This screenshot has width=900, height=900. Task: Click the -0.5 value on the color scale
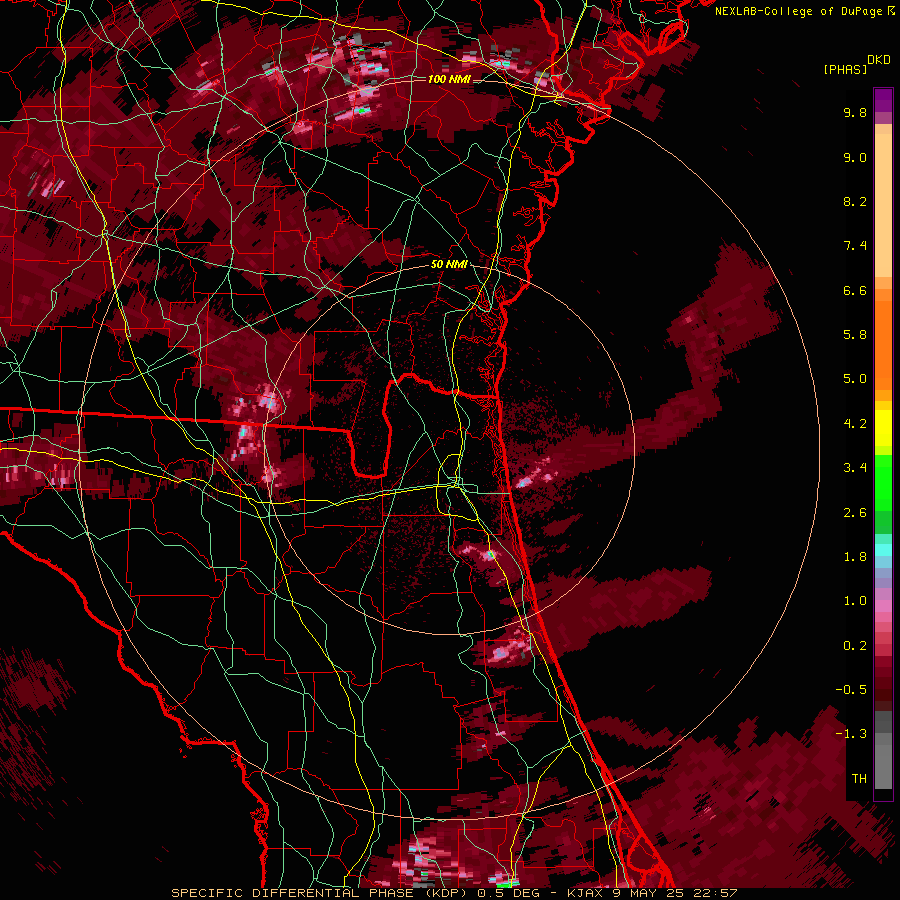pos(851,690)
